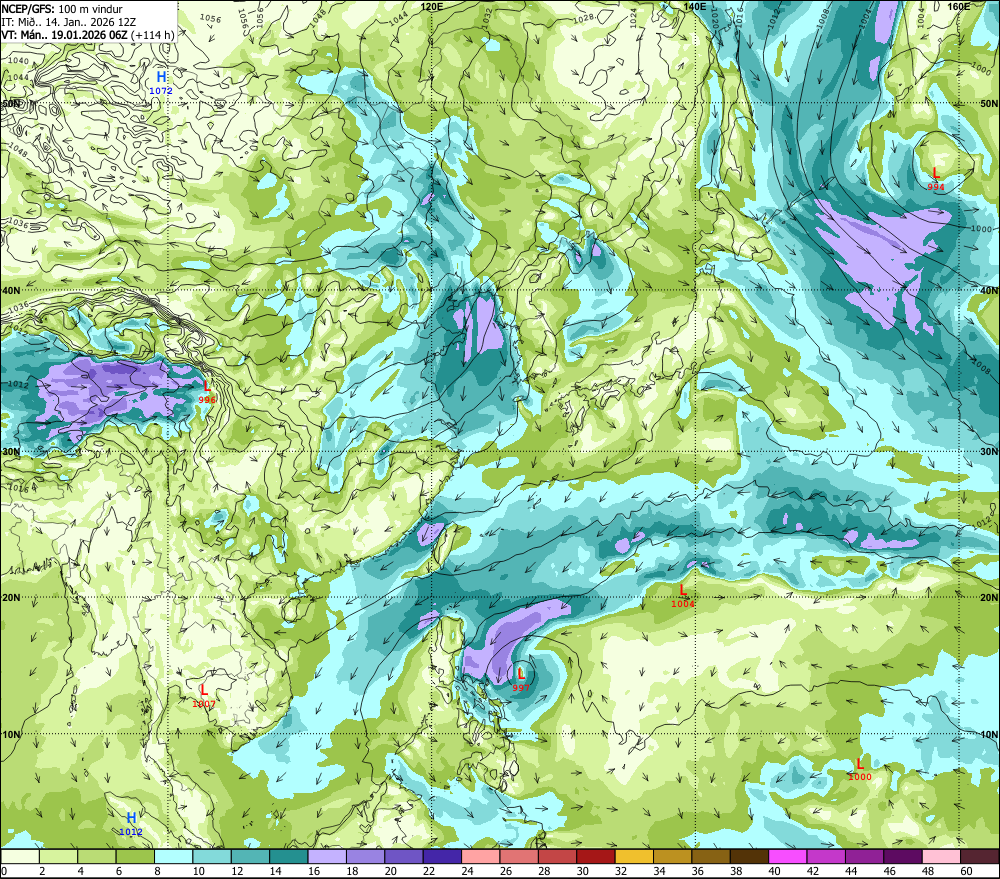The image size is (1000, 879).
Task: Click the legend number 42
Action: coord(812,871)
